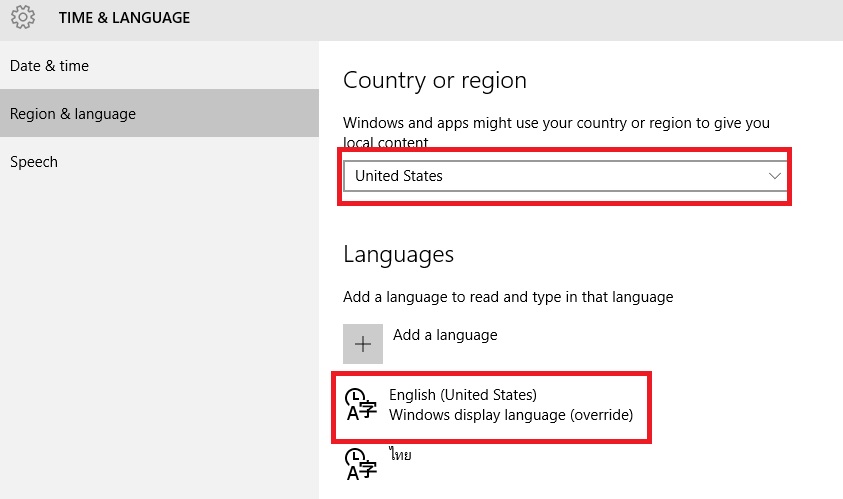Click the Country or region heading
843x499 pixels.
[x=435, y=81]
